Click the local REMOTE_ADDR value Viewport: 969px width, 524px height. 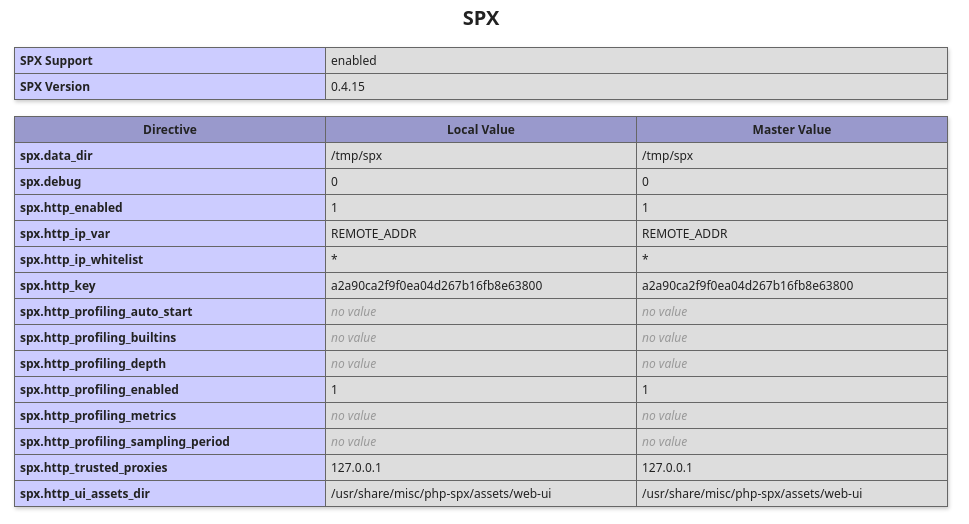[374, 234]
